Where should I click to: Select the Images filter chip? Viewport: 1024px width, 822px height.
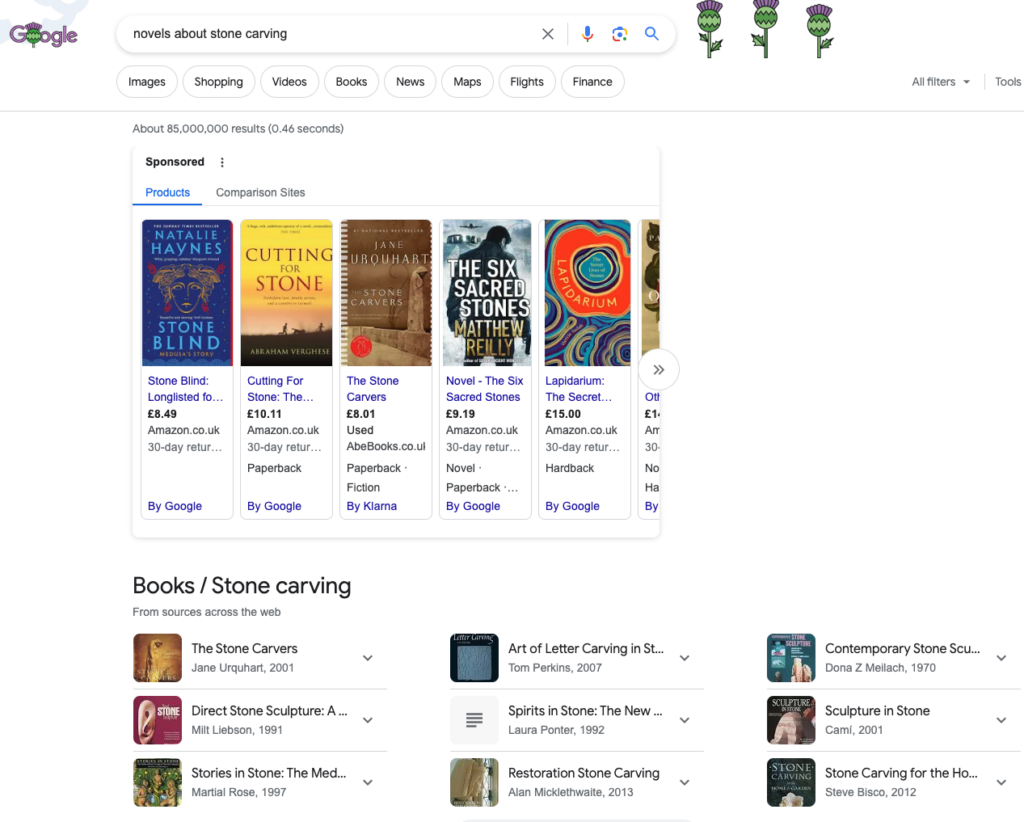click(147, 82)
